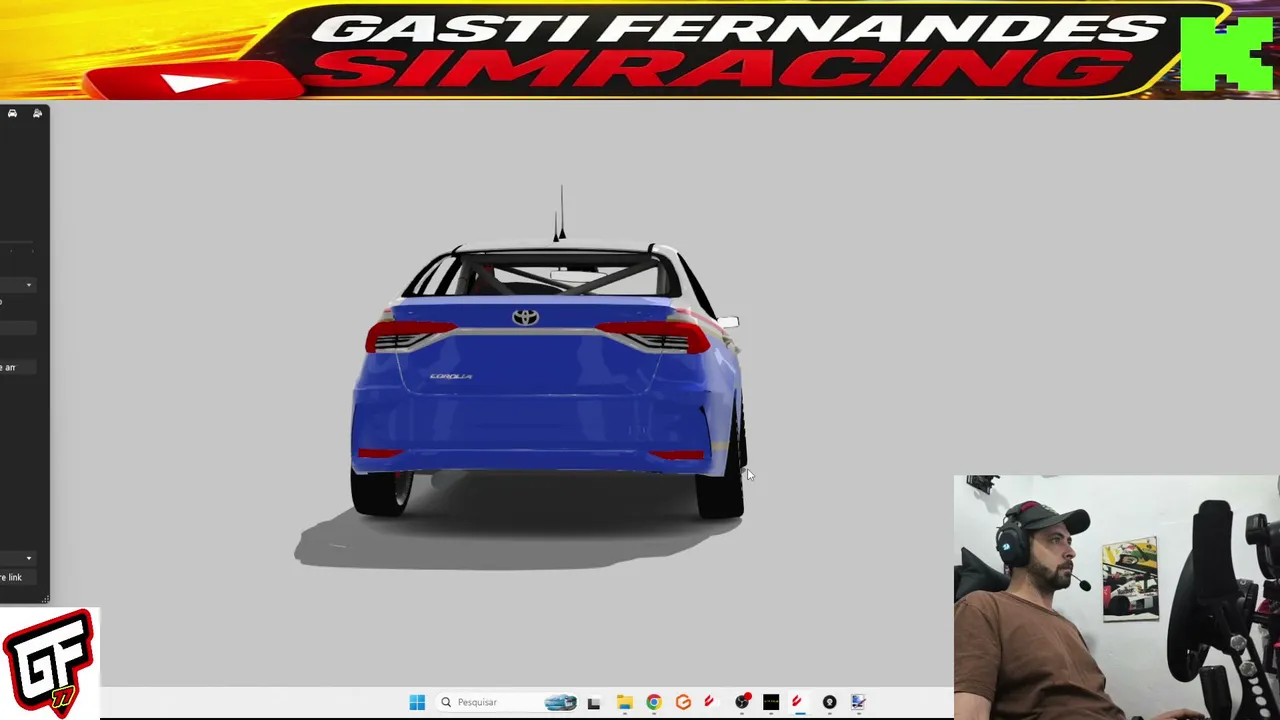The height and width of the screenshot is (720, 1280).
Task: Click the dark input field in the left panel
Action: tap(18, 328)
